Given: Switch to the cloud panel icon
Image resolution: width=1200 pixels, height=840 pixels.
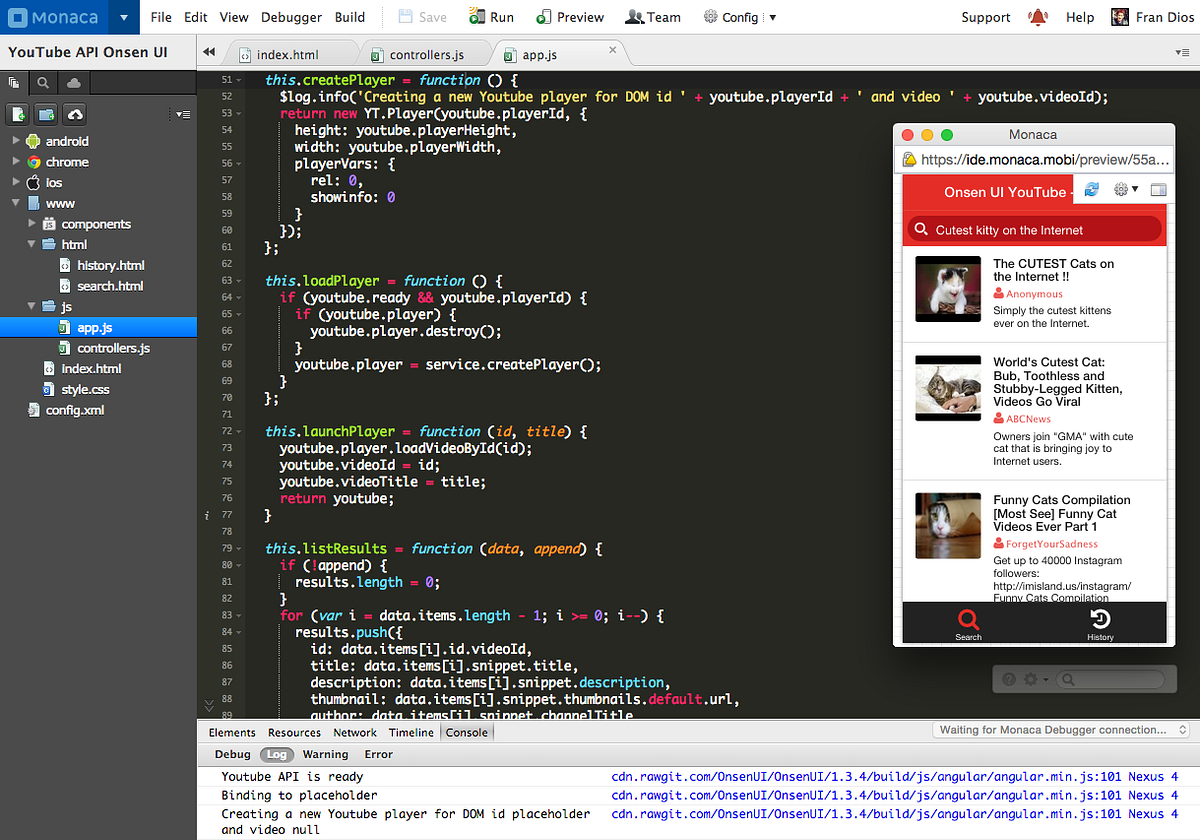Looking at the screenshot, I should click(75, 83).
